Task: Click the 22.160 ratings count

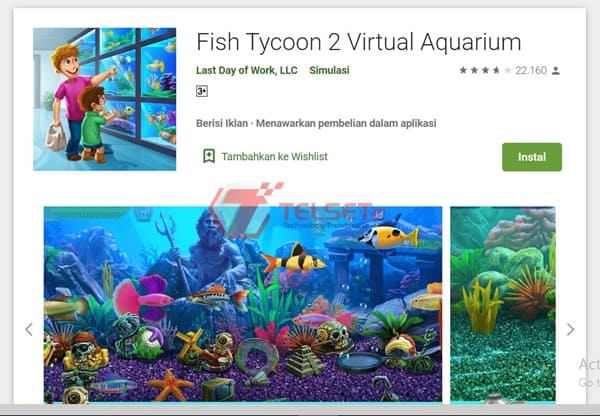Action: tap(531, 70)
